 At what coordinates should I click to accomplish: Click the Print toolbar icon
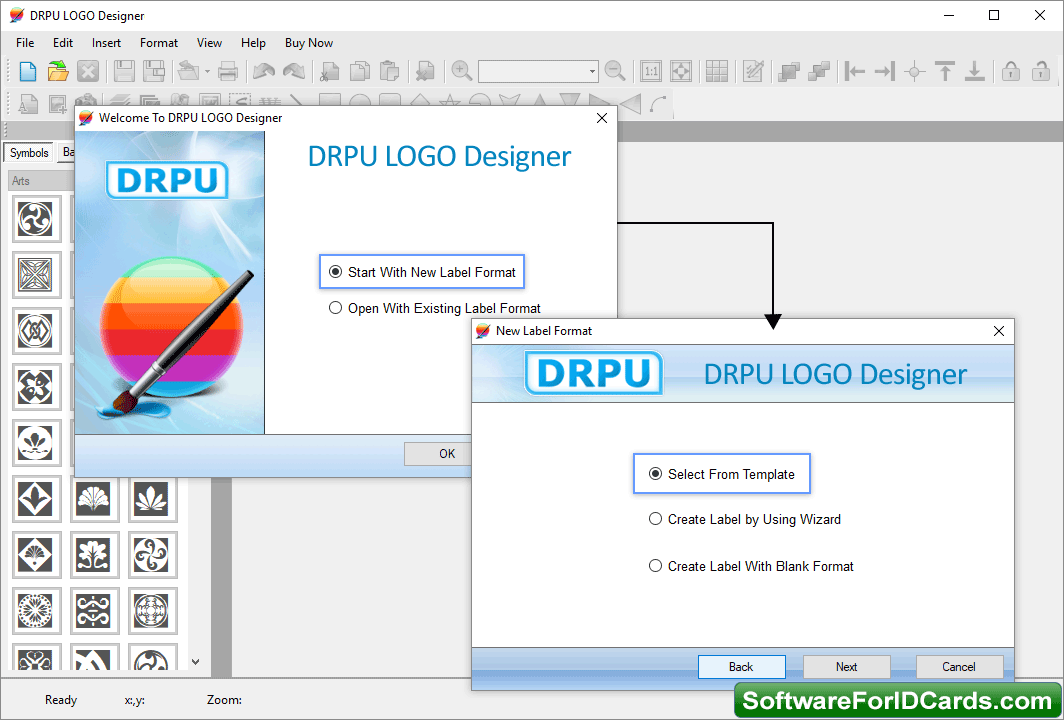228,71
